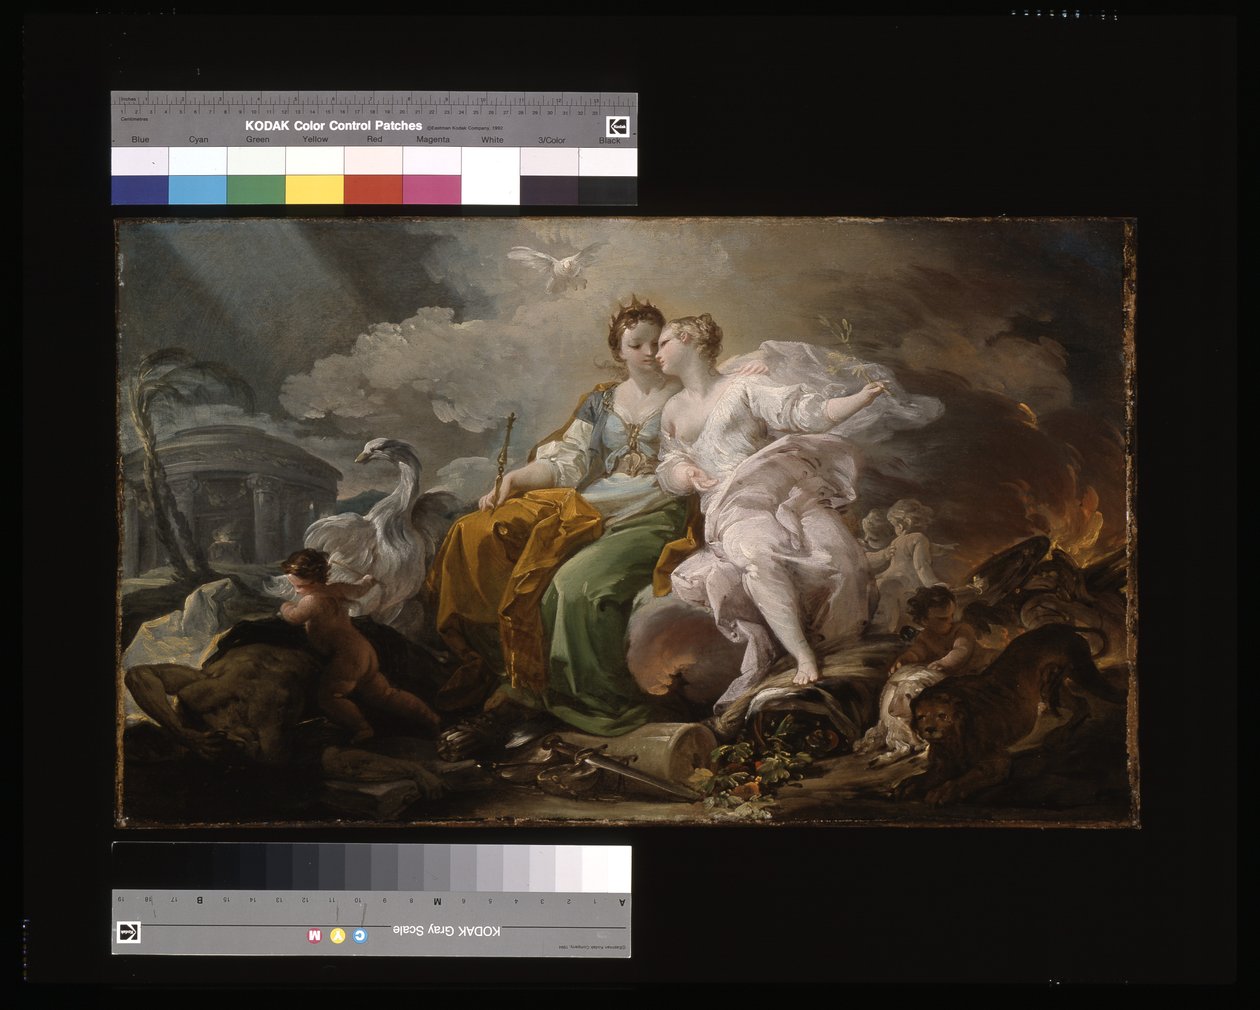Select the solid red color patch
The image size is (1260, 1010).
(x=374, y=190)
